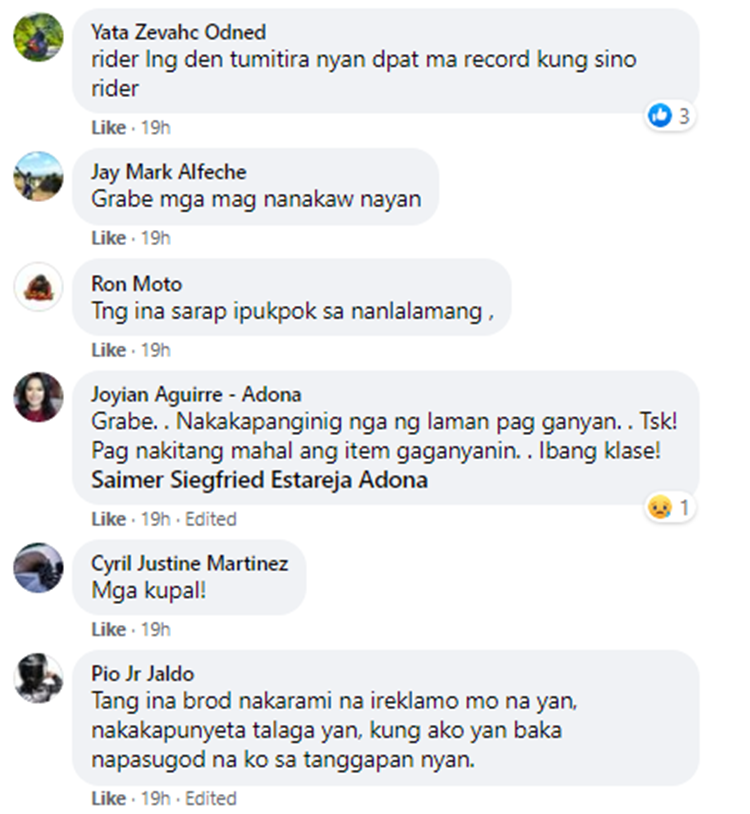
Task: Open Jay Mark Alfeche's profile avatar
Action: [38, 176]
